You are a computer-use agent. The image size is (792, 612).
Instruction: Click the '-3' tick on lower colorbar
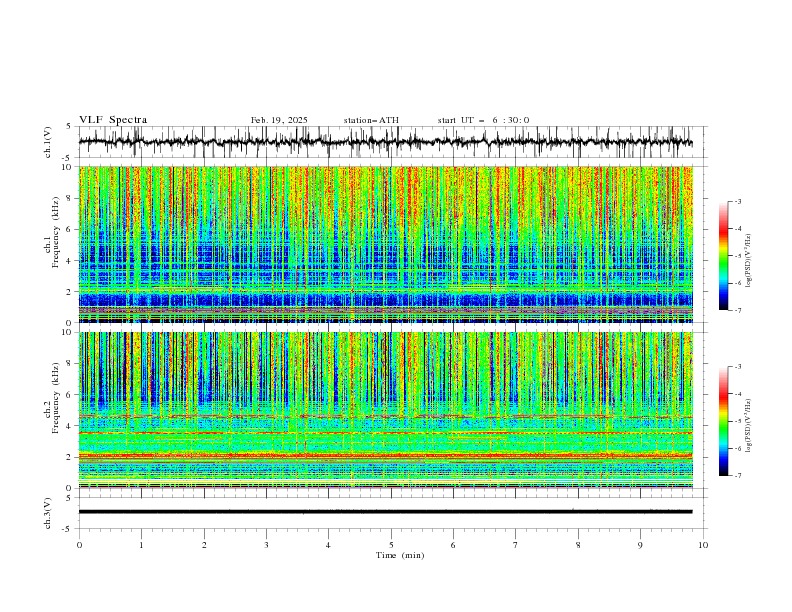tap(737, 367)
